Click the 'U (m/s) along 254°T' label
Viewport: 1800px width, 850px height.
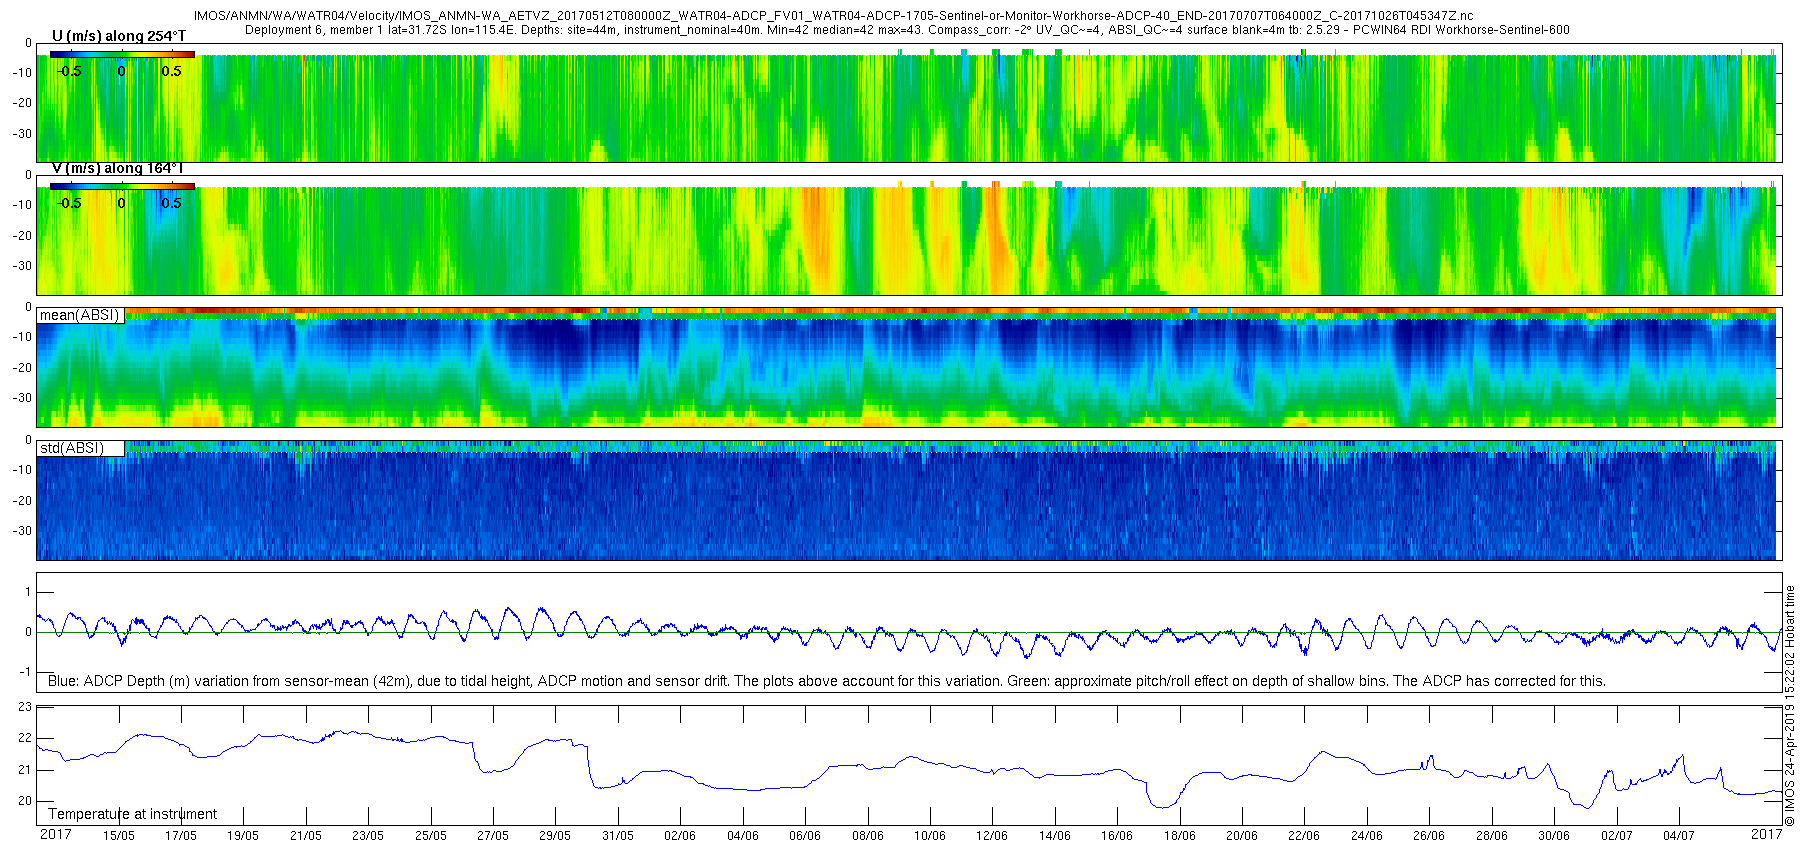(119, 36)
